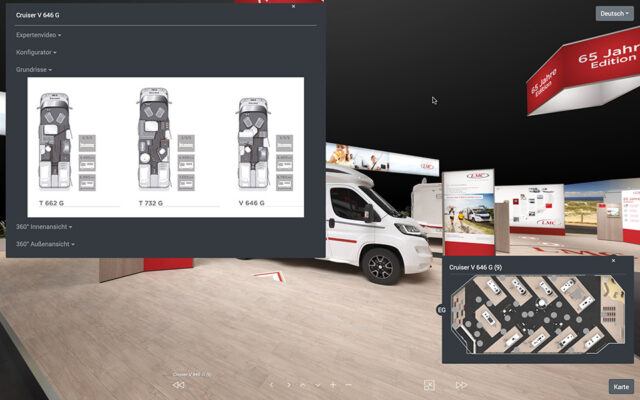Click the T 662 G label
This screenshot has width=640, height=400.
(x=51, y=203)
